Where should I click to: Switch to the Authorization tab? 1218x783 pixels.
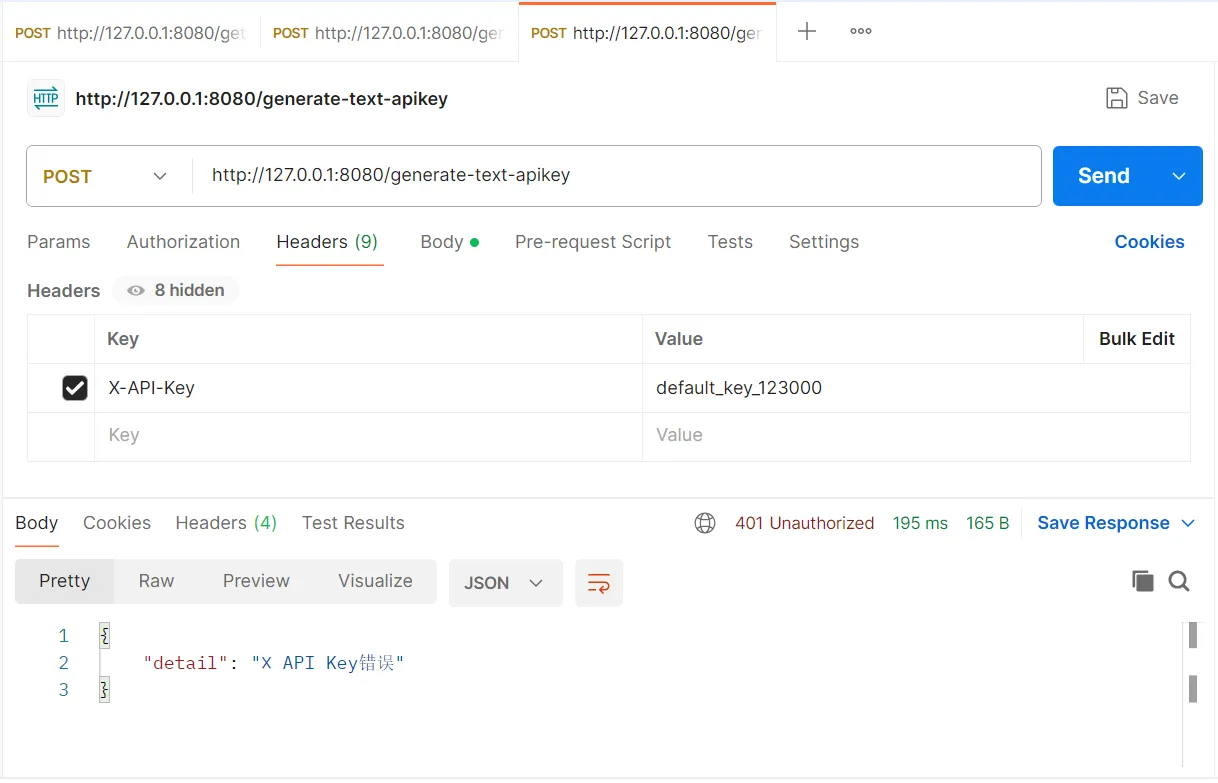point(183,242)
